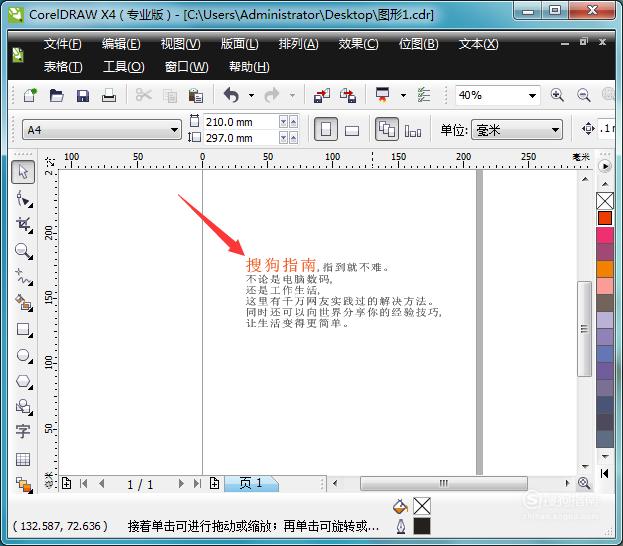Click the outline pen icon in status bar
623x546 pixels.
[401, 526]
